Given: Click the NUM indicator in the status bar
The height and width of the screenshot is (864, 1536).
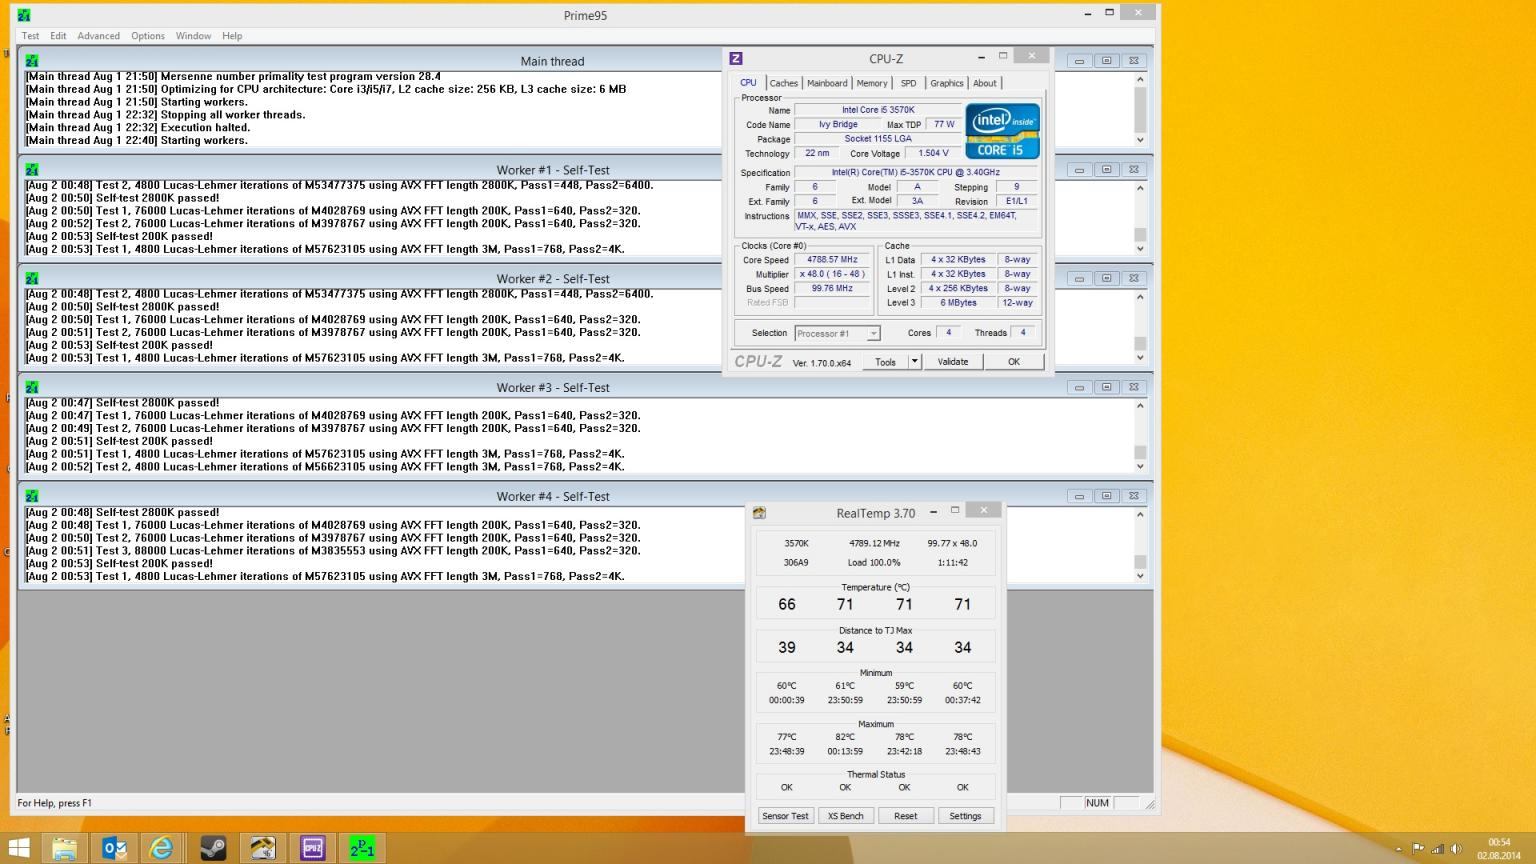Looking at the screenshot, I should [x=1097, y=803].
